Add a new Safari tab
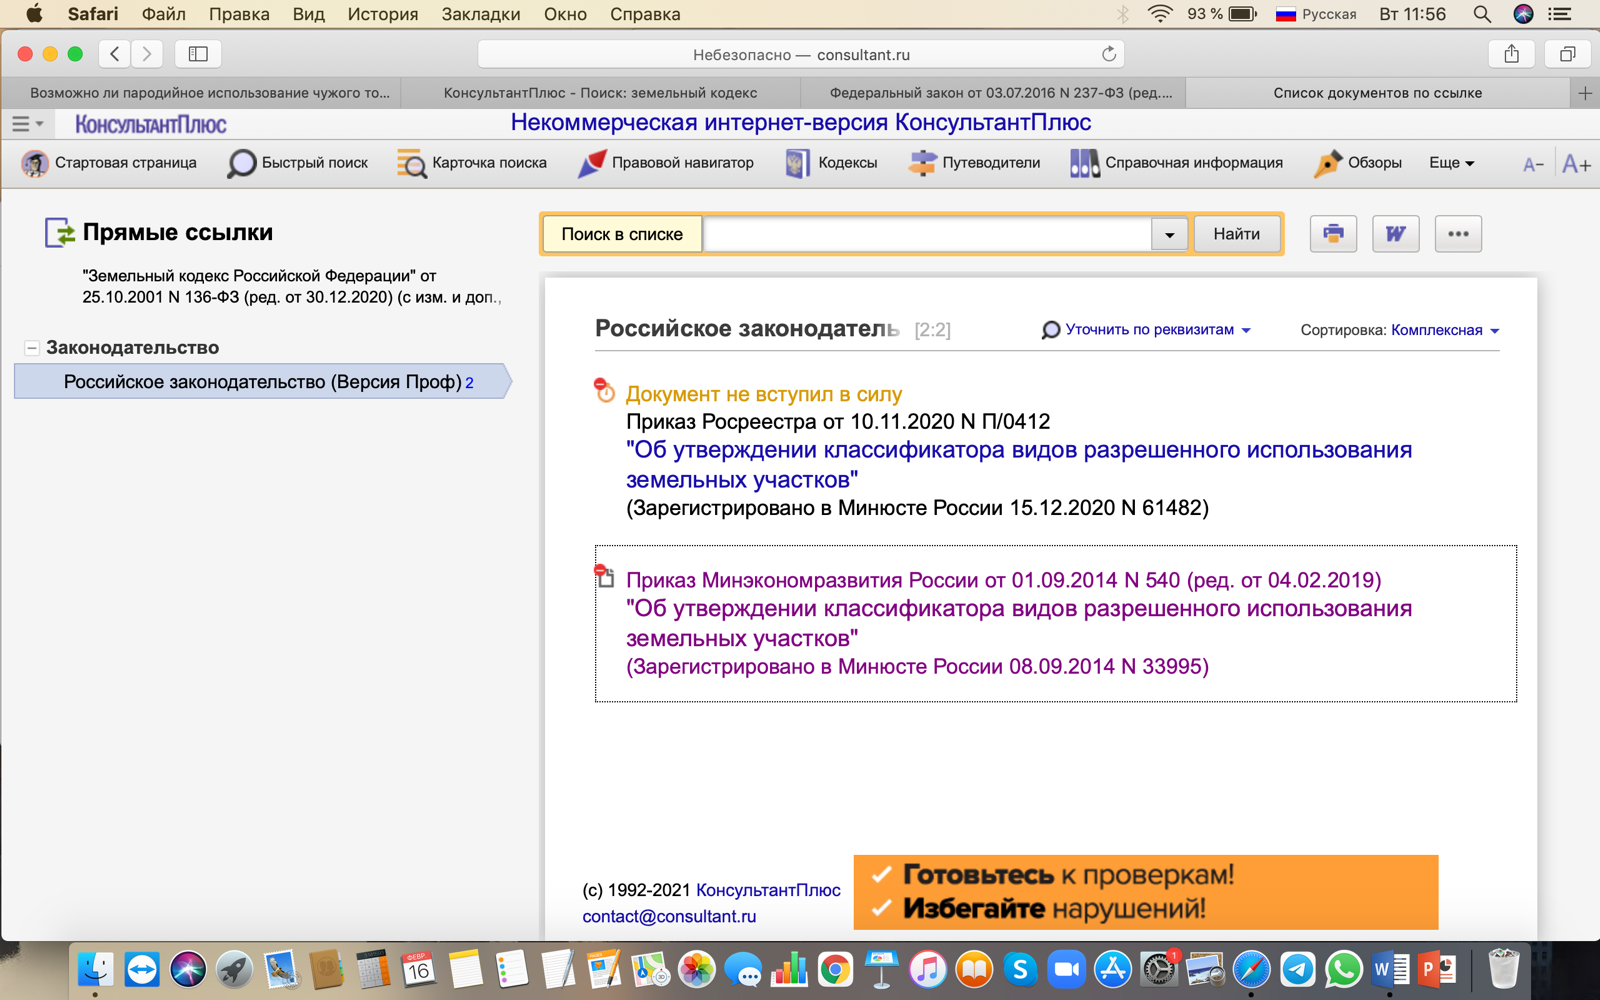Viewport: 1600px width, 1000px height. (x=1585, y=93)
